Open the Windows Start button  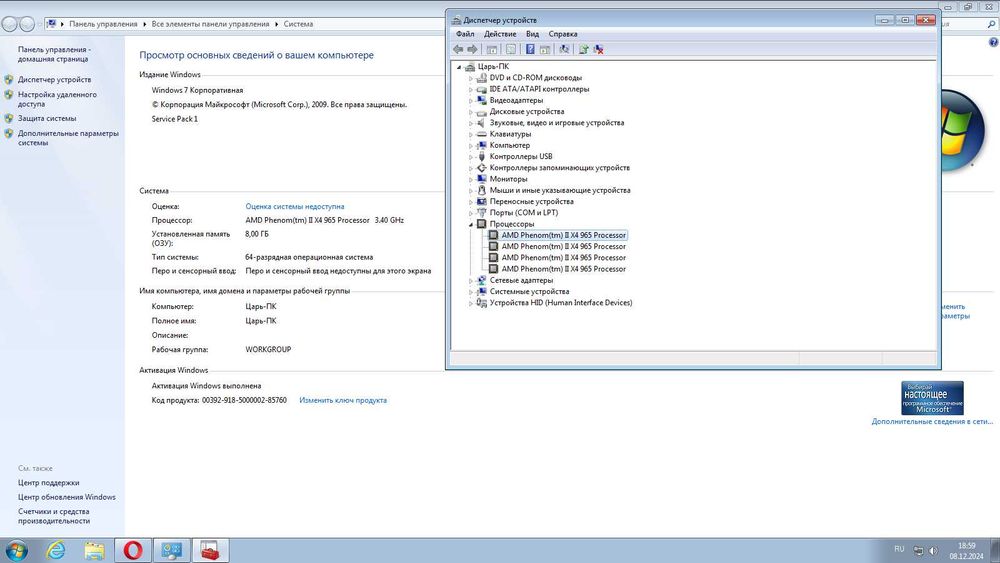16,550
